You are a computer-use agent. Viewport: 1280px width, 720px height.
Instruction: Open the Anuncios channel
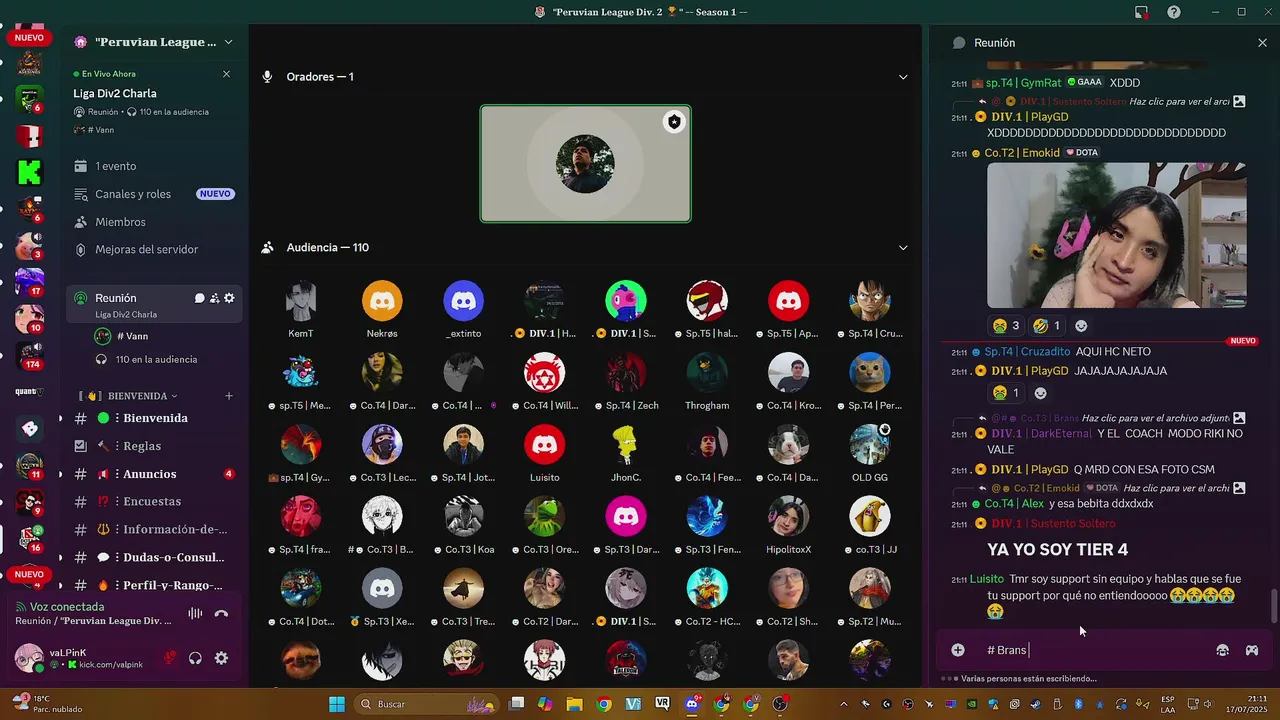(153, 474)
